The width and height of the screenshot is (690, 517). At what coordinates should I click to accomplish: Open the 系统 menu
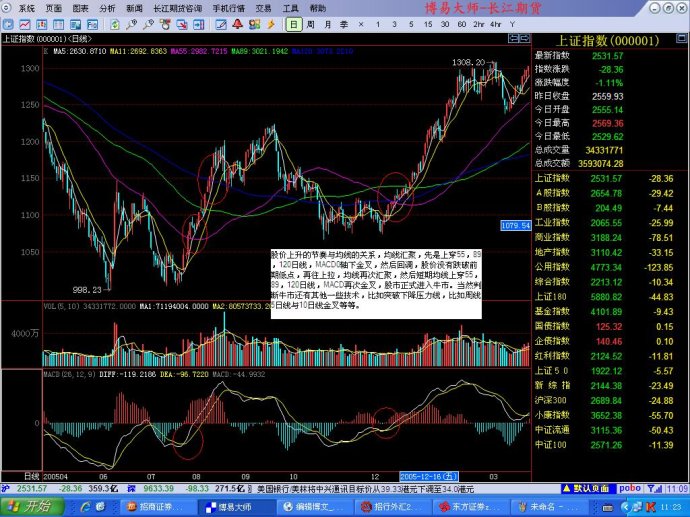(x=27, y=8)
